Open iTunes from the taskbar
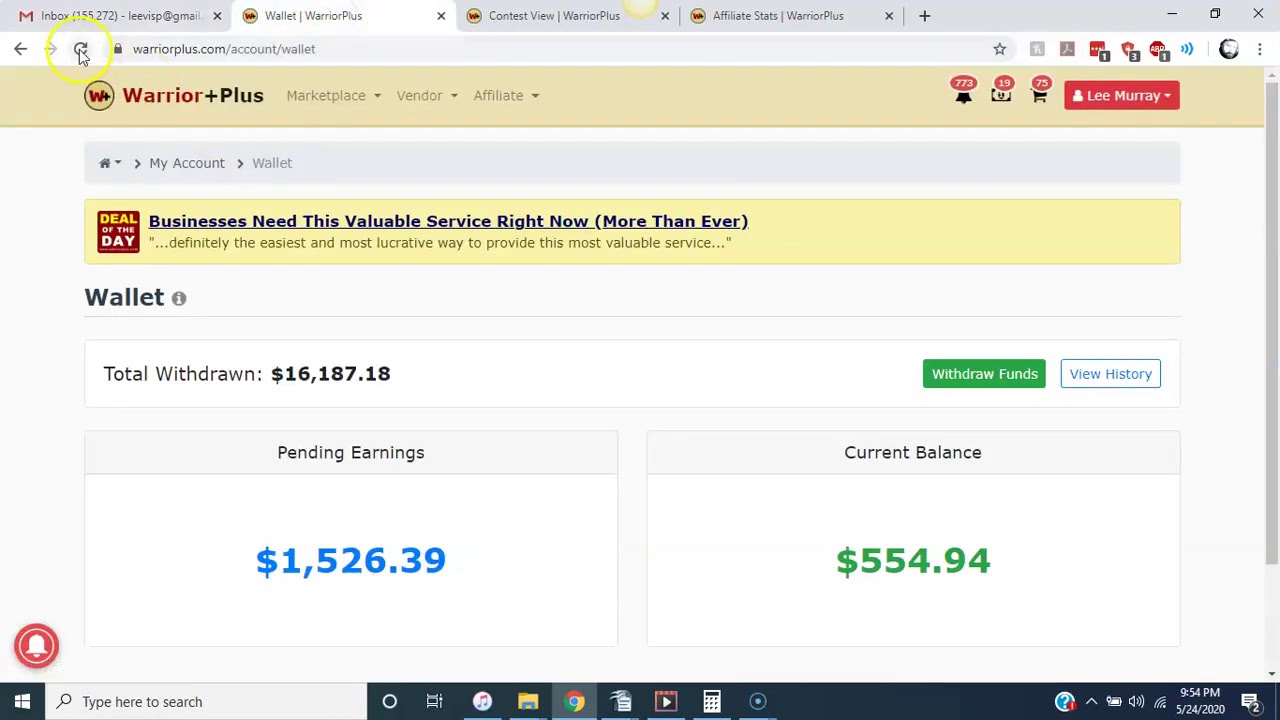The height and width of the screenshot is (720, 1280). point(482,701)
